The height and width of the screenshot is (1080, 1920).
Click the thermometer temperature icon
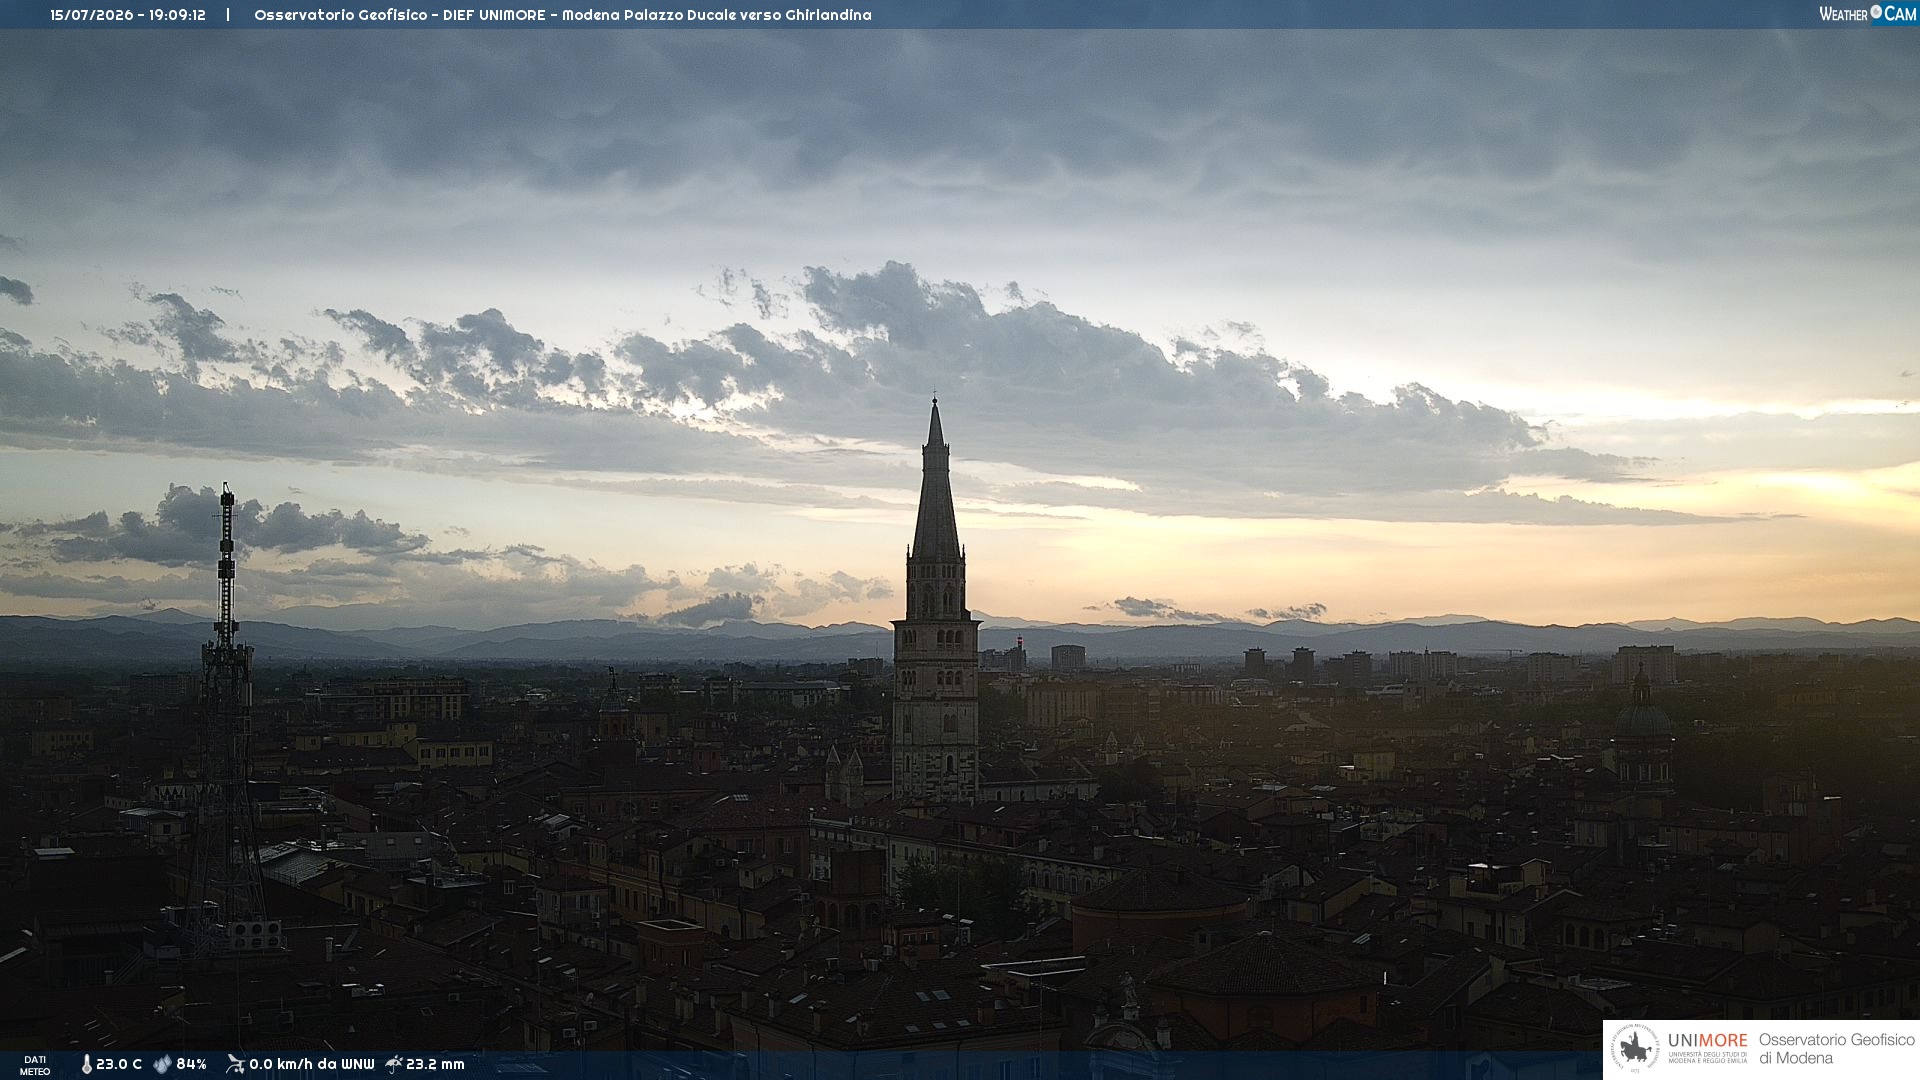pos(86,1064)
